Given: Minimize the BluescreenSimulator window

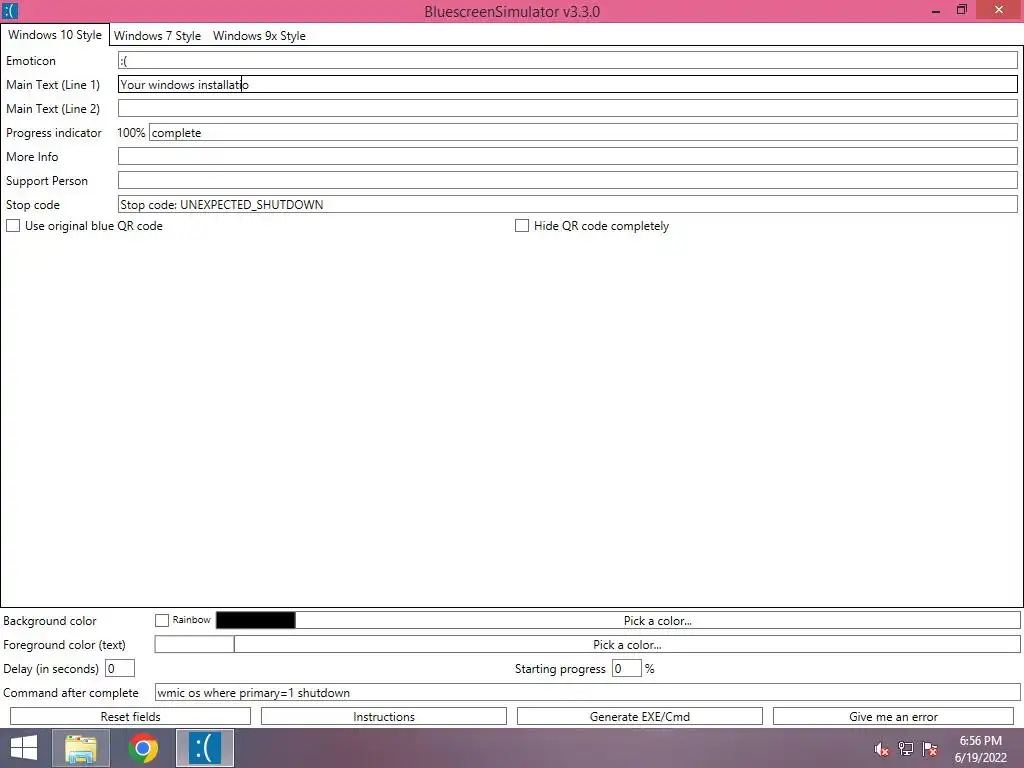Looking at the screenshot, I should (935, 10).
